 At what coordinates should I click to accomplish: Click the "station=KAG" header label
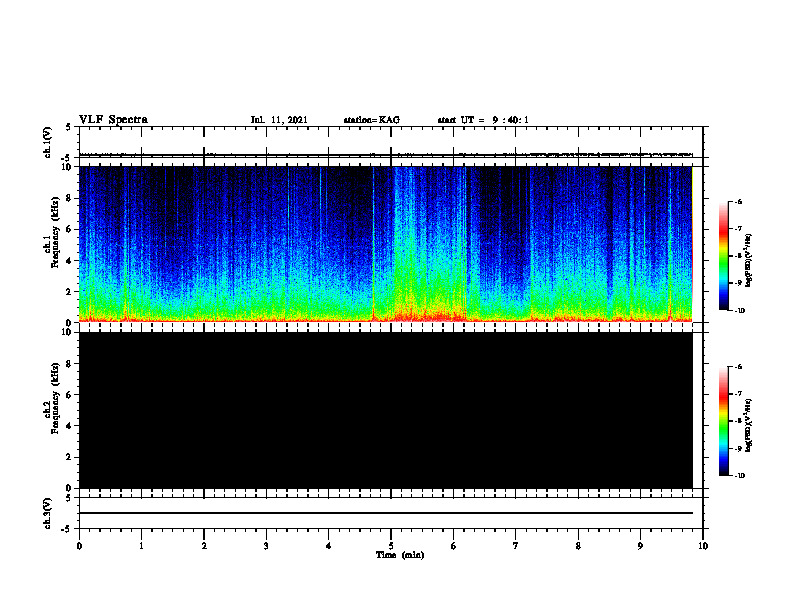tap(372, 120)
